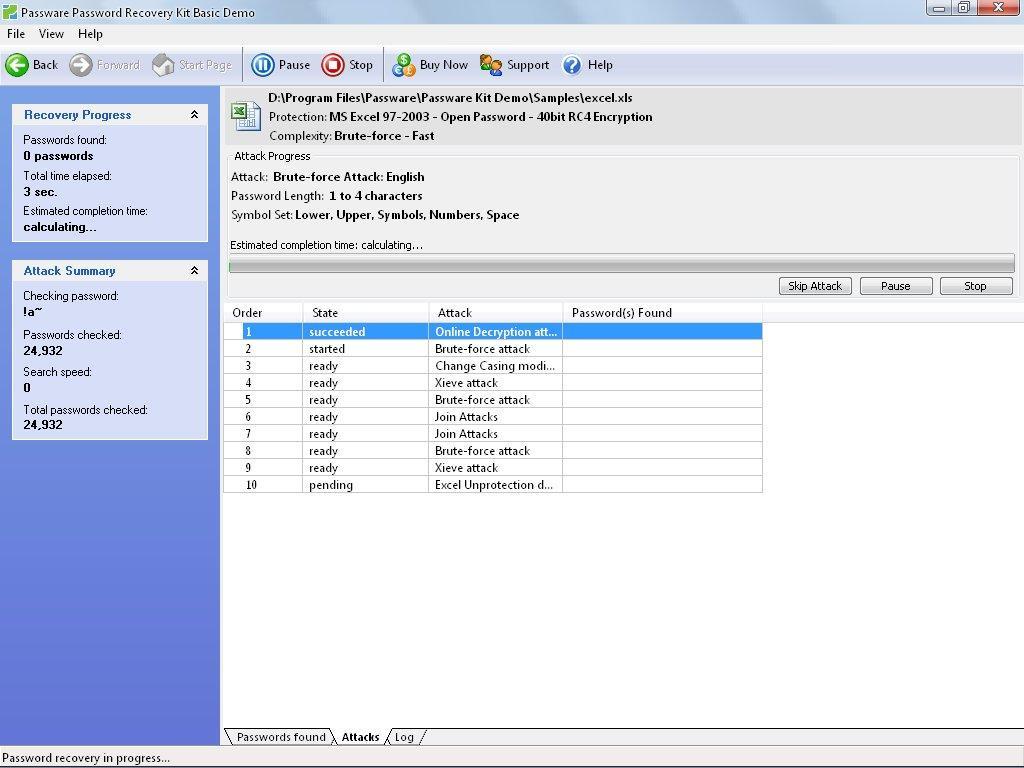Click the Back toolbar label

point(45,65)
